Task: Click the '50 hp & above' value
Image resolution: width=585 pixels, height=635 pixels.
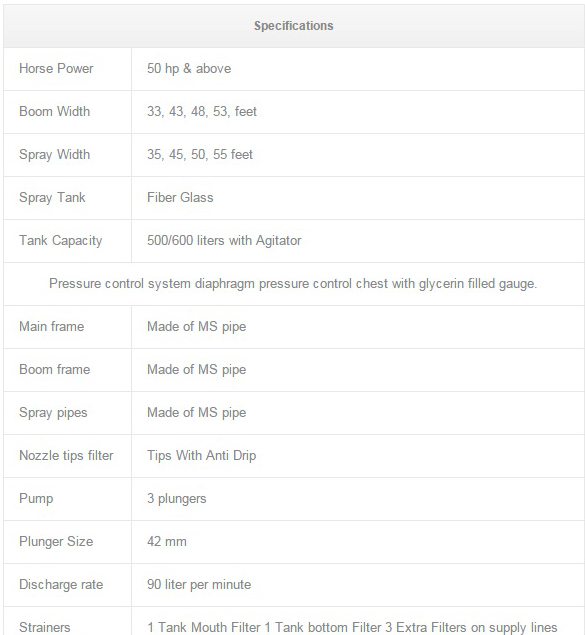Action: click(189, 68)
